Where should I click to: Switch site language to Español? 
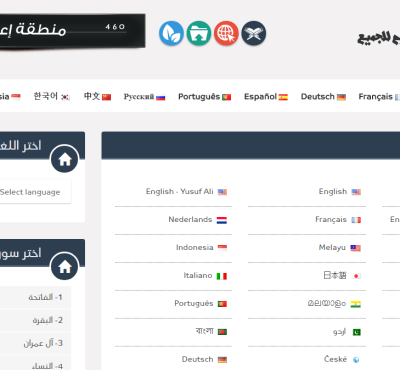click(x=266, y=97)
